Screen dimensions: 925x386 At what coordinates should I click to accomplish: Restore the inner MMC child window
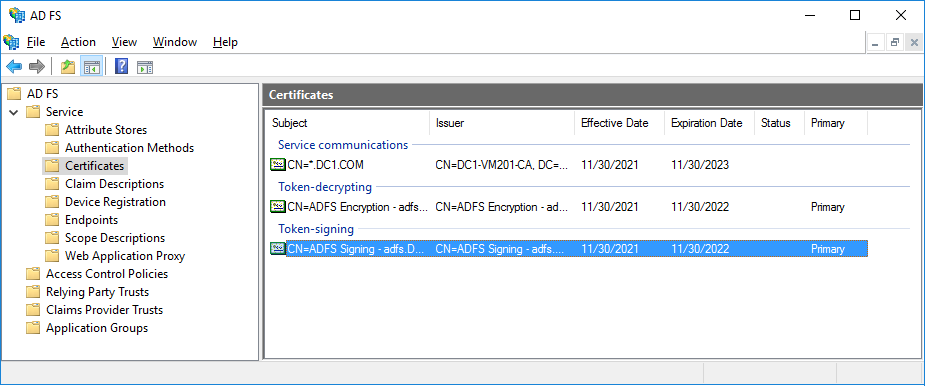pyautogui.click(x=895, y=42)
